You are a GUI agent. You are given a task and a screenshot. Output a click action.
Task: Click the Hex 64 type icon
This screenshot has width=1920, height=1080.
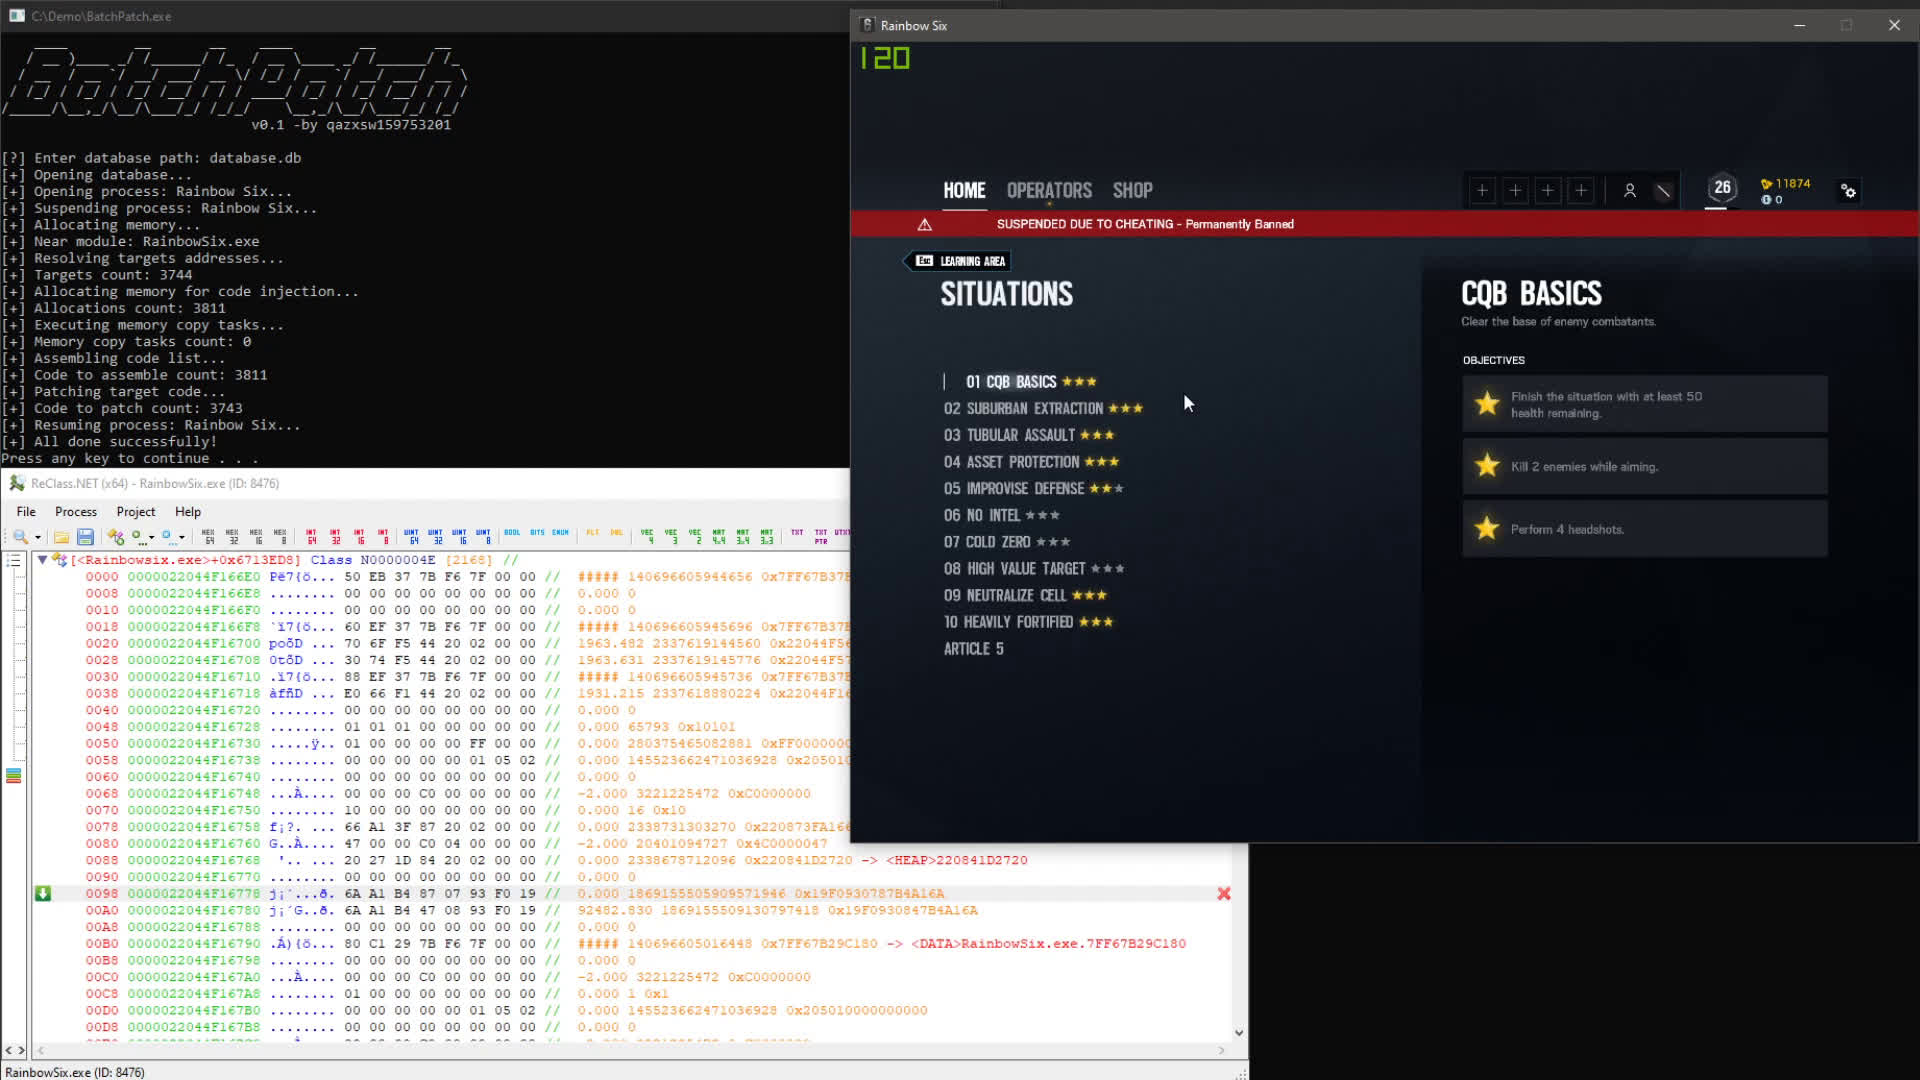[x=208, y=537]
